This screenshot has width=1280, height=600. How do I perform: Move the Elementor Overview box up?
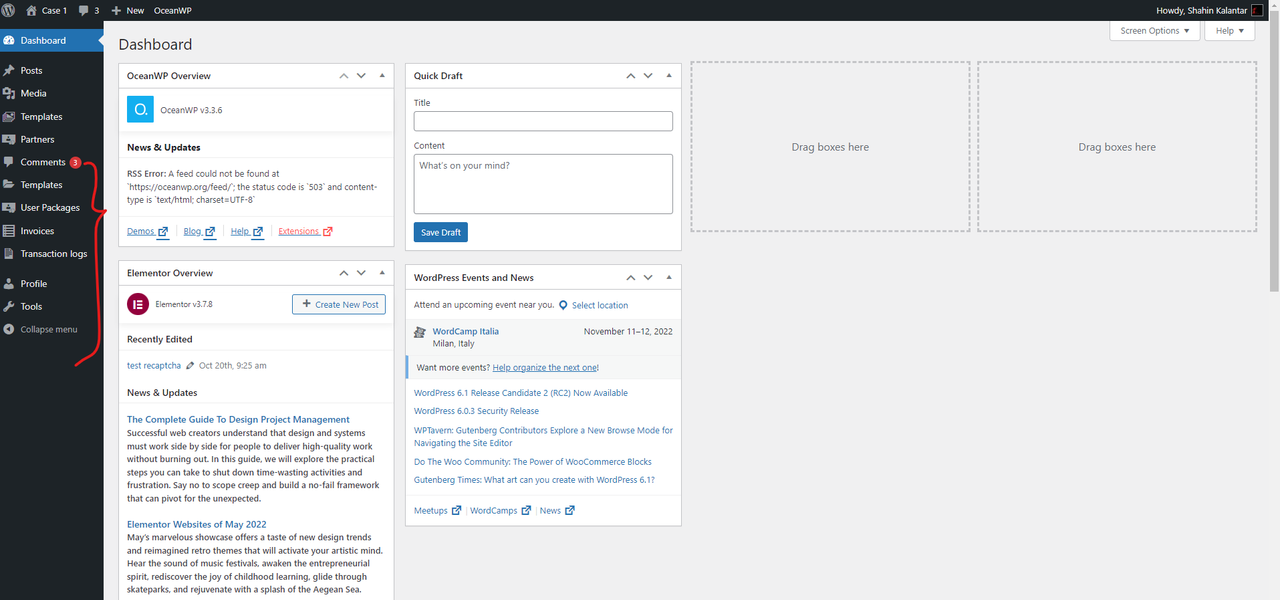click(x=344, y=273)
